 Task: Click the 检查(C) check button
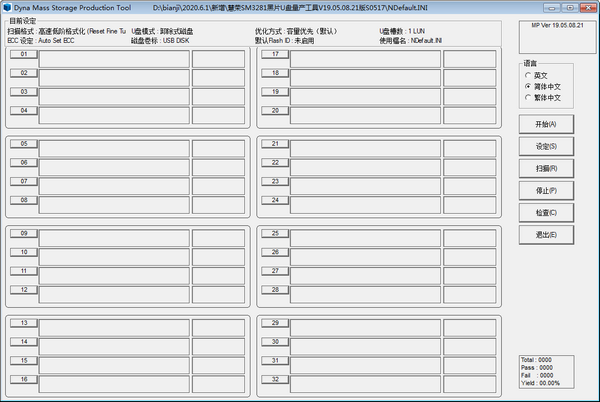click(x=546, y=212)
